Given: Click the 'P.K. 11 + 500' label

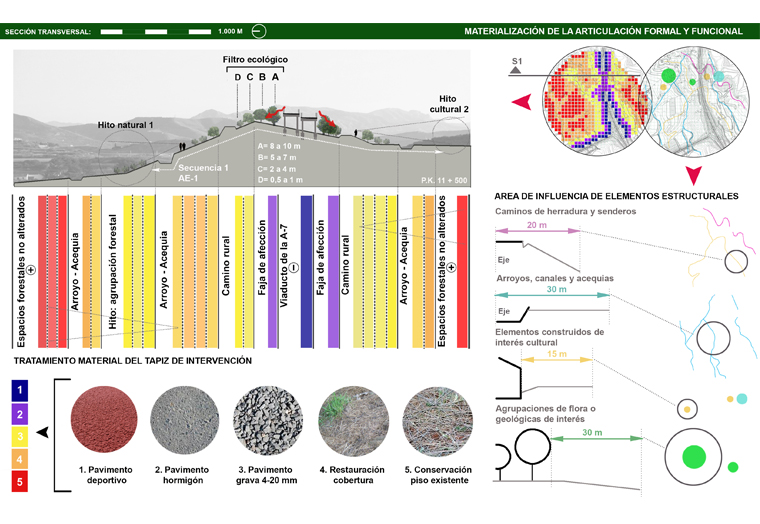Looking at the screenshot, I should click(x=444, y=180).
